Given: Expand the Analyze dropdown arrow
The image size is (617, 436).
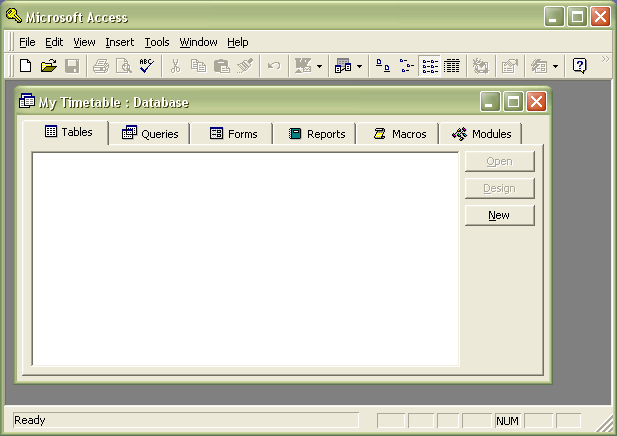Looking at the screenshot, I should [x=359, y=66].
